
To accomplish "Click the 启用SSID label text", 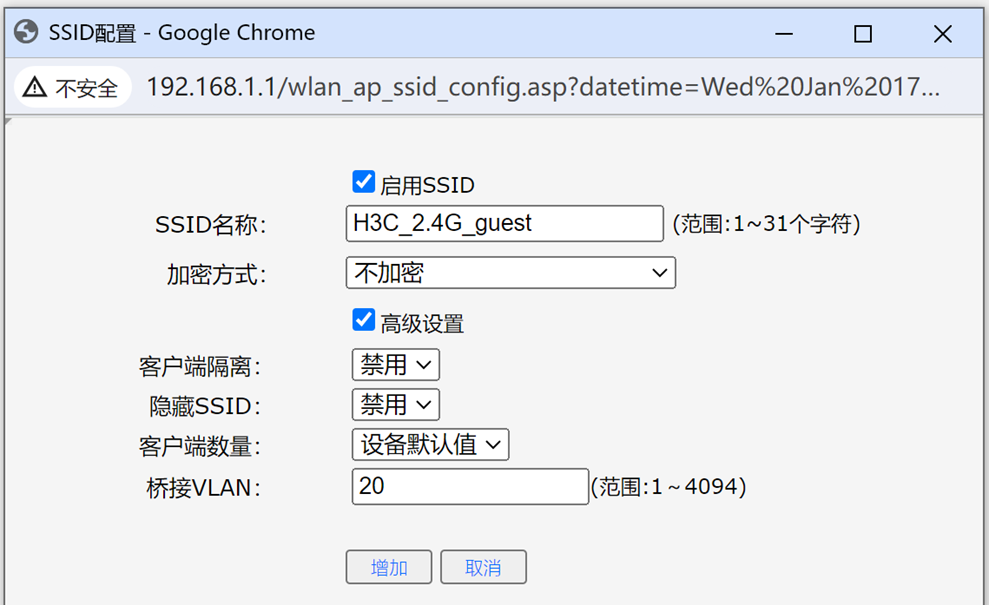I will tap(427, 185).
